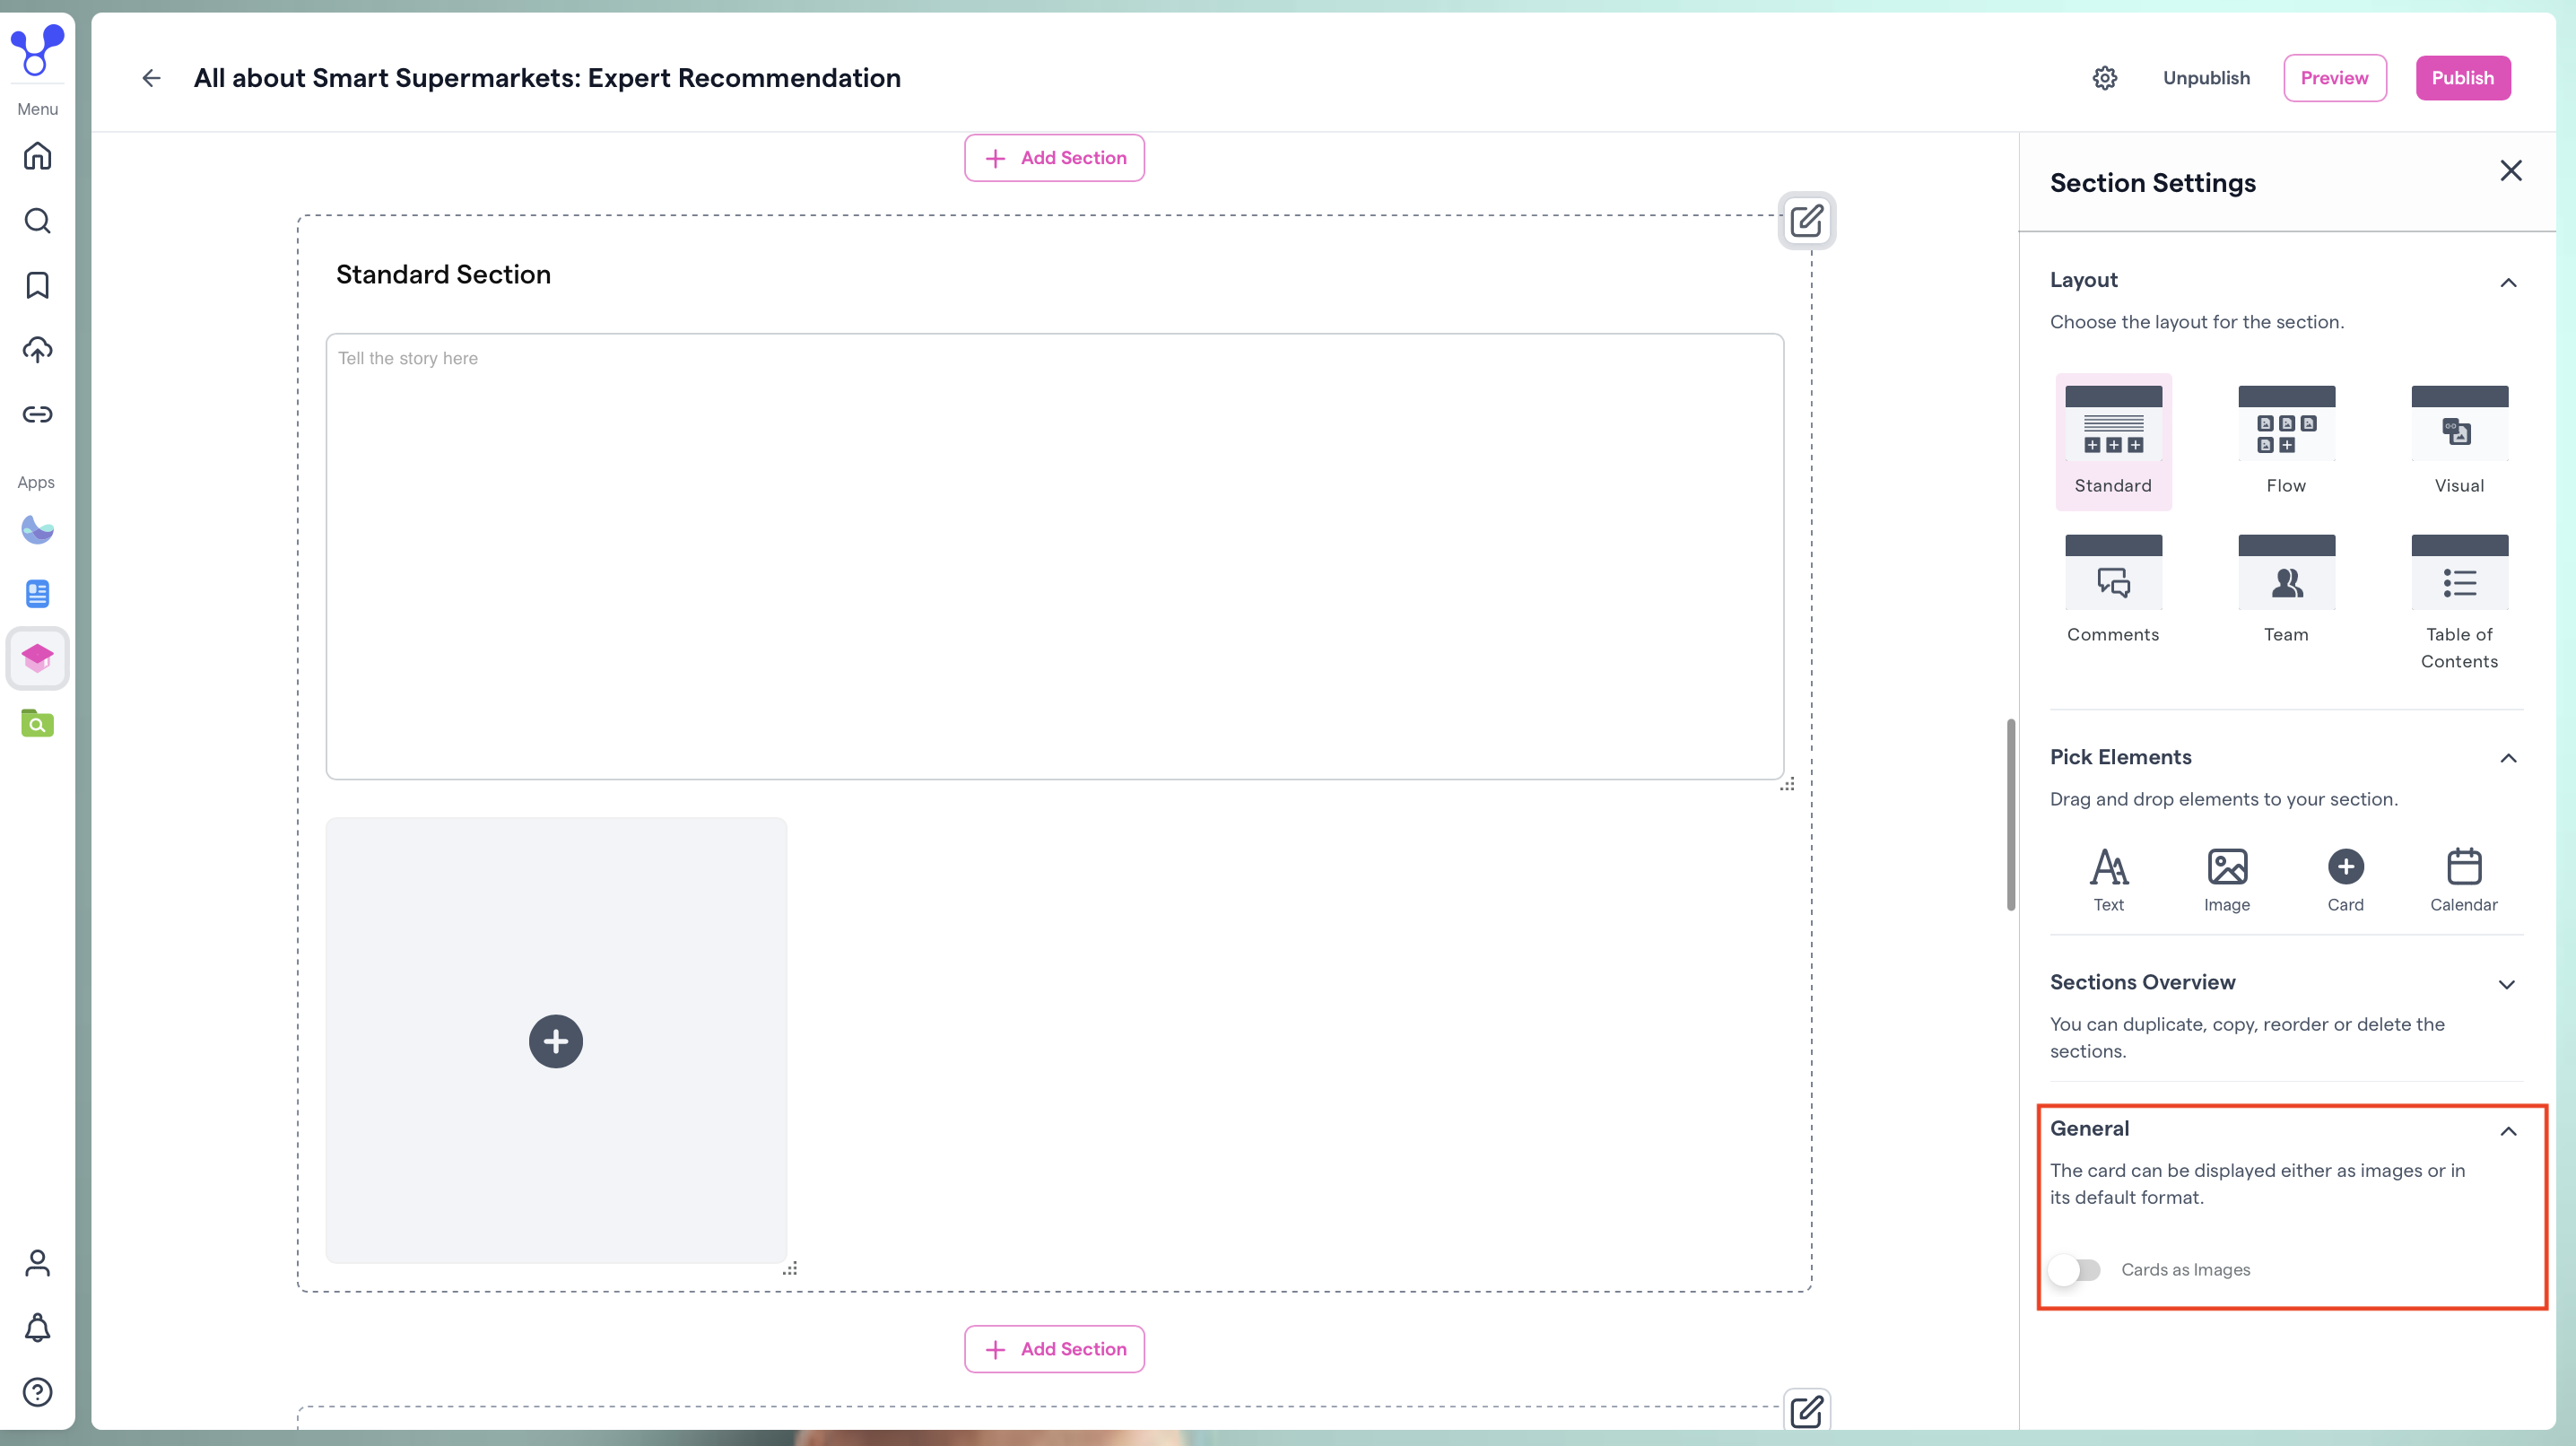Screen dimensions: 2576x1446
Task: Toggle the Cards as Images switch
Action: pyautogui.click(x=2074, y=1270)
